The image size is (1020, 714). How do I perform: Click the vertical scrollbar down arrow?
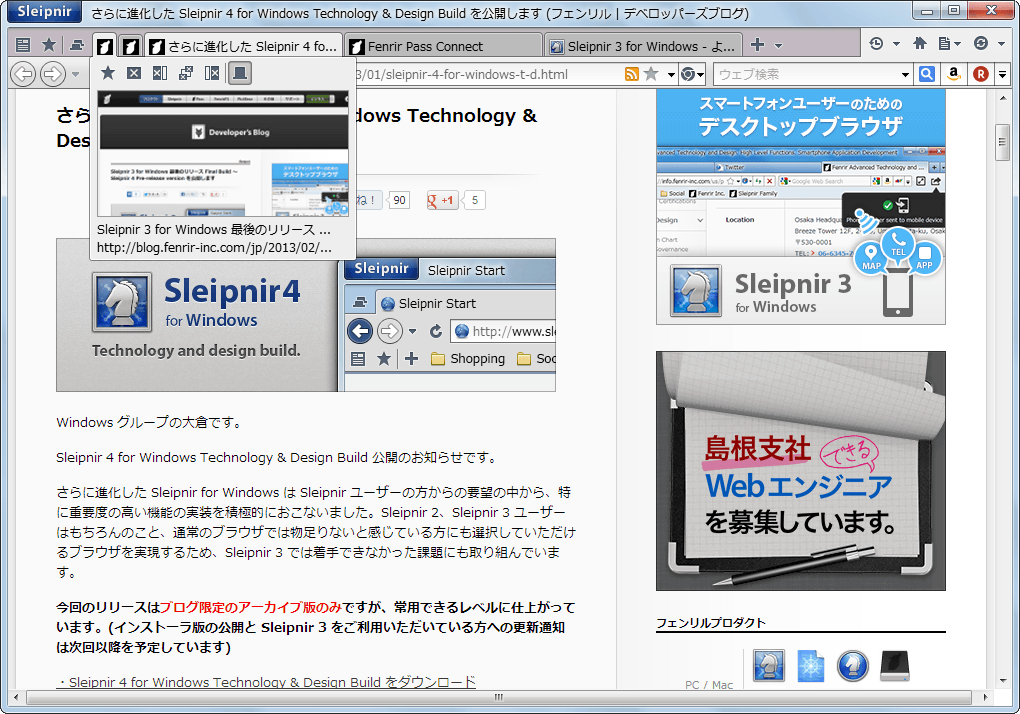click(1002, 681)
